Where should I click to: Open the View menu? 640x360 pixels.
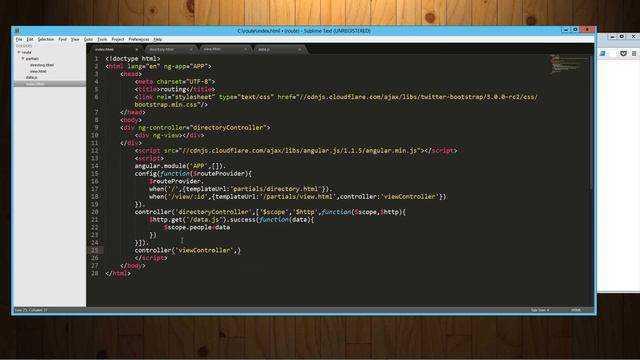point(75,40)
